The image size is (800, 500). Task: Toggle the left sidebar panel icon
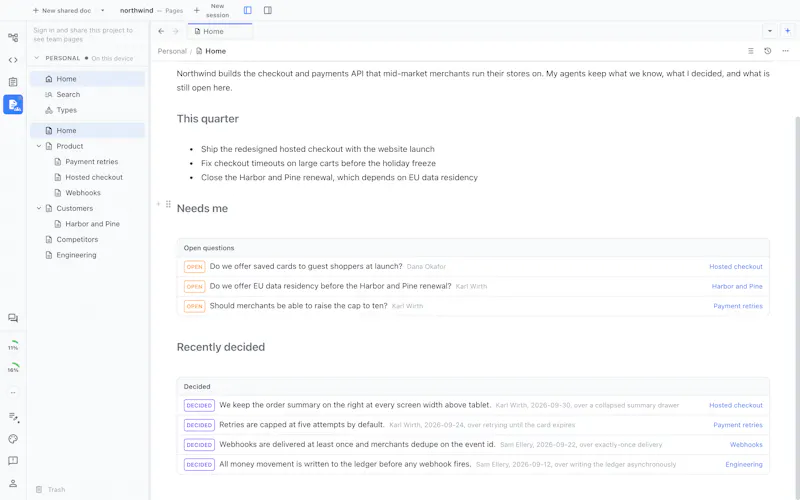pos(247,10)
